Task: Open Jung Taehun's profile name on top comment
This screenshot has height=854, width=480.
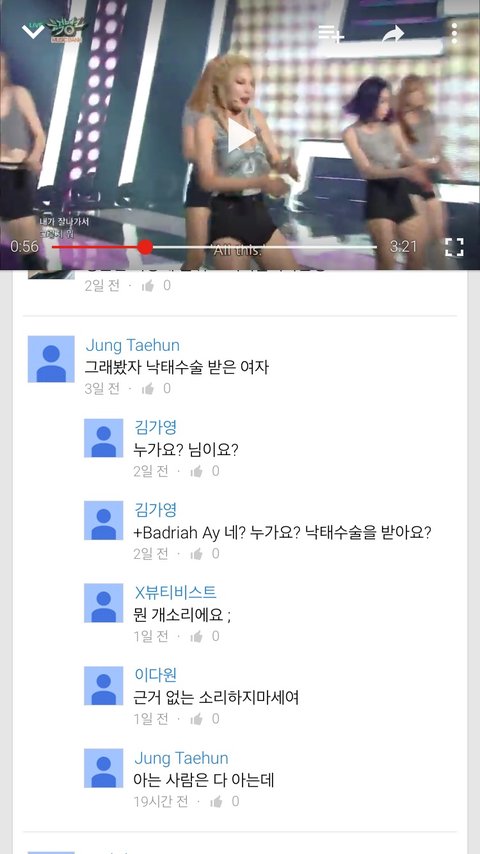Action: point(132,345)
